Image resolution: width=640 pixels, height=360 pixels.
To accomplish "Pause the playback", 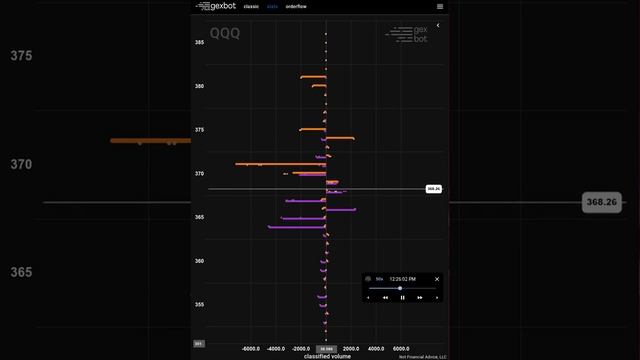I will (402, 298).
